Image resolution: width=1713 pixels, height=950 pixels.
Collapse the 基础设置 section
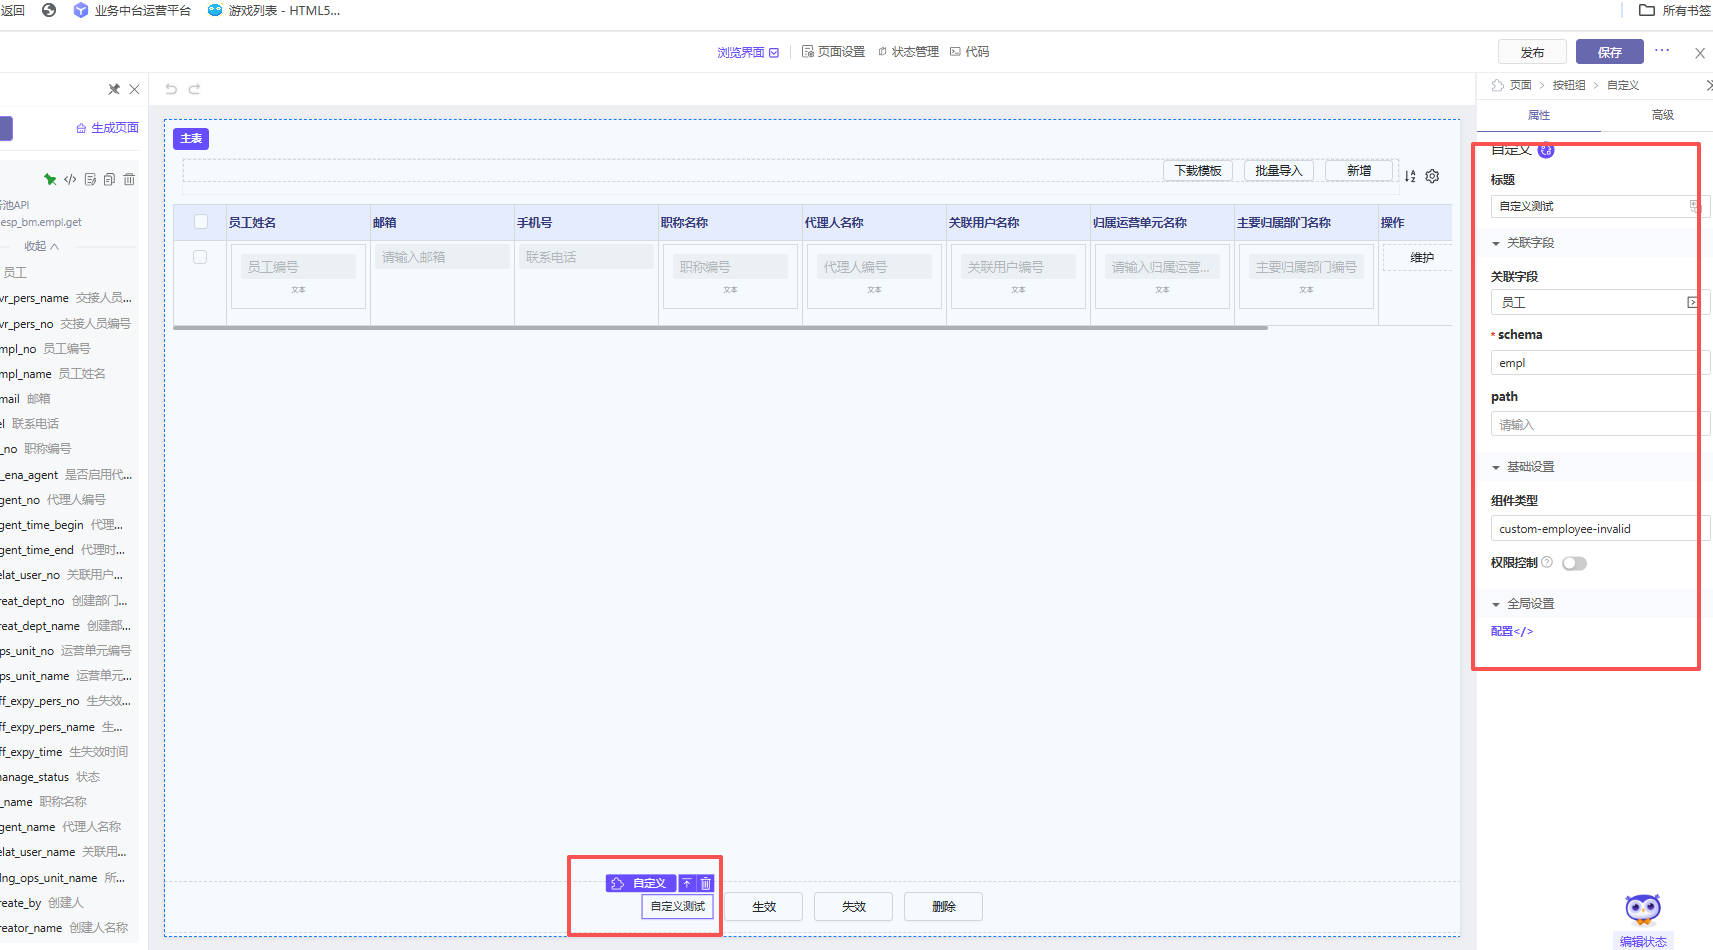[x=1496, y=467]
